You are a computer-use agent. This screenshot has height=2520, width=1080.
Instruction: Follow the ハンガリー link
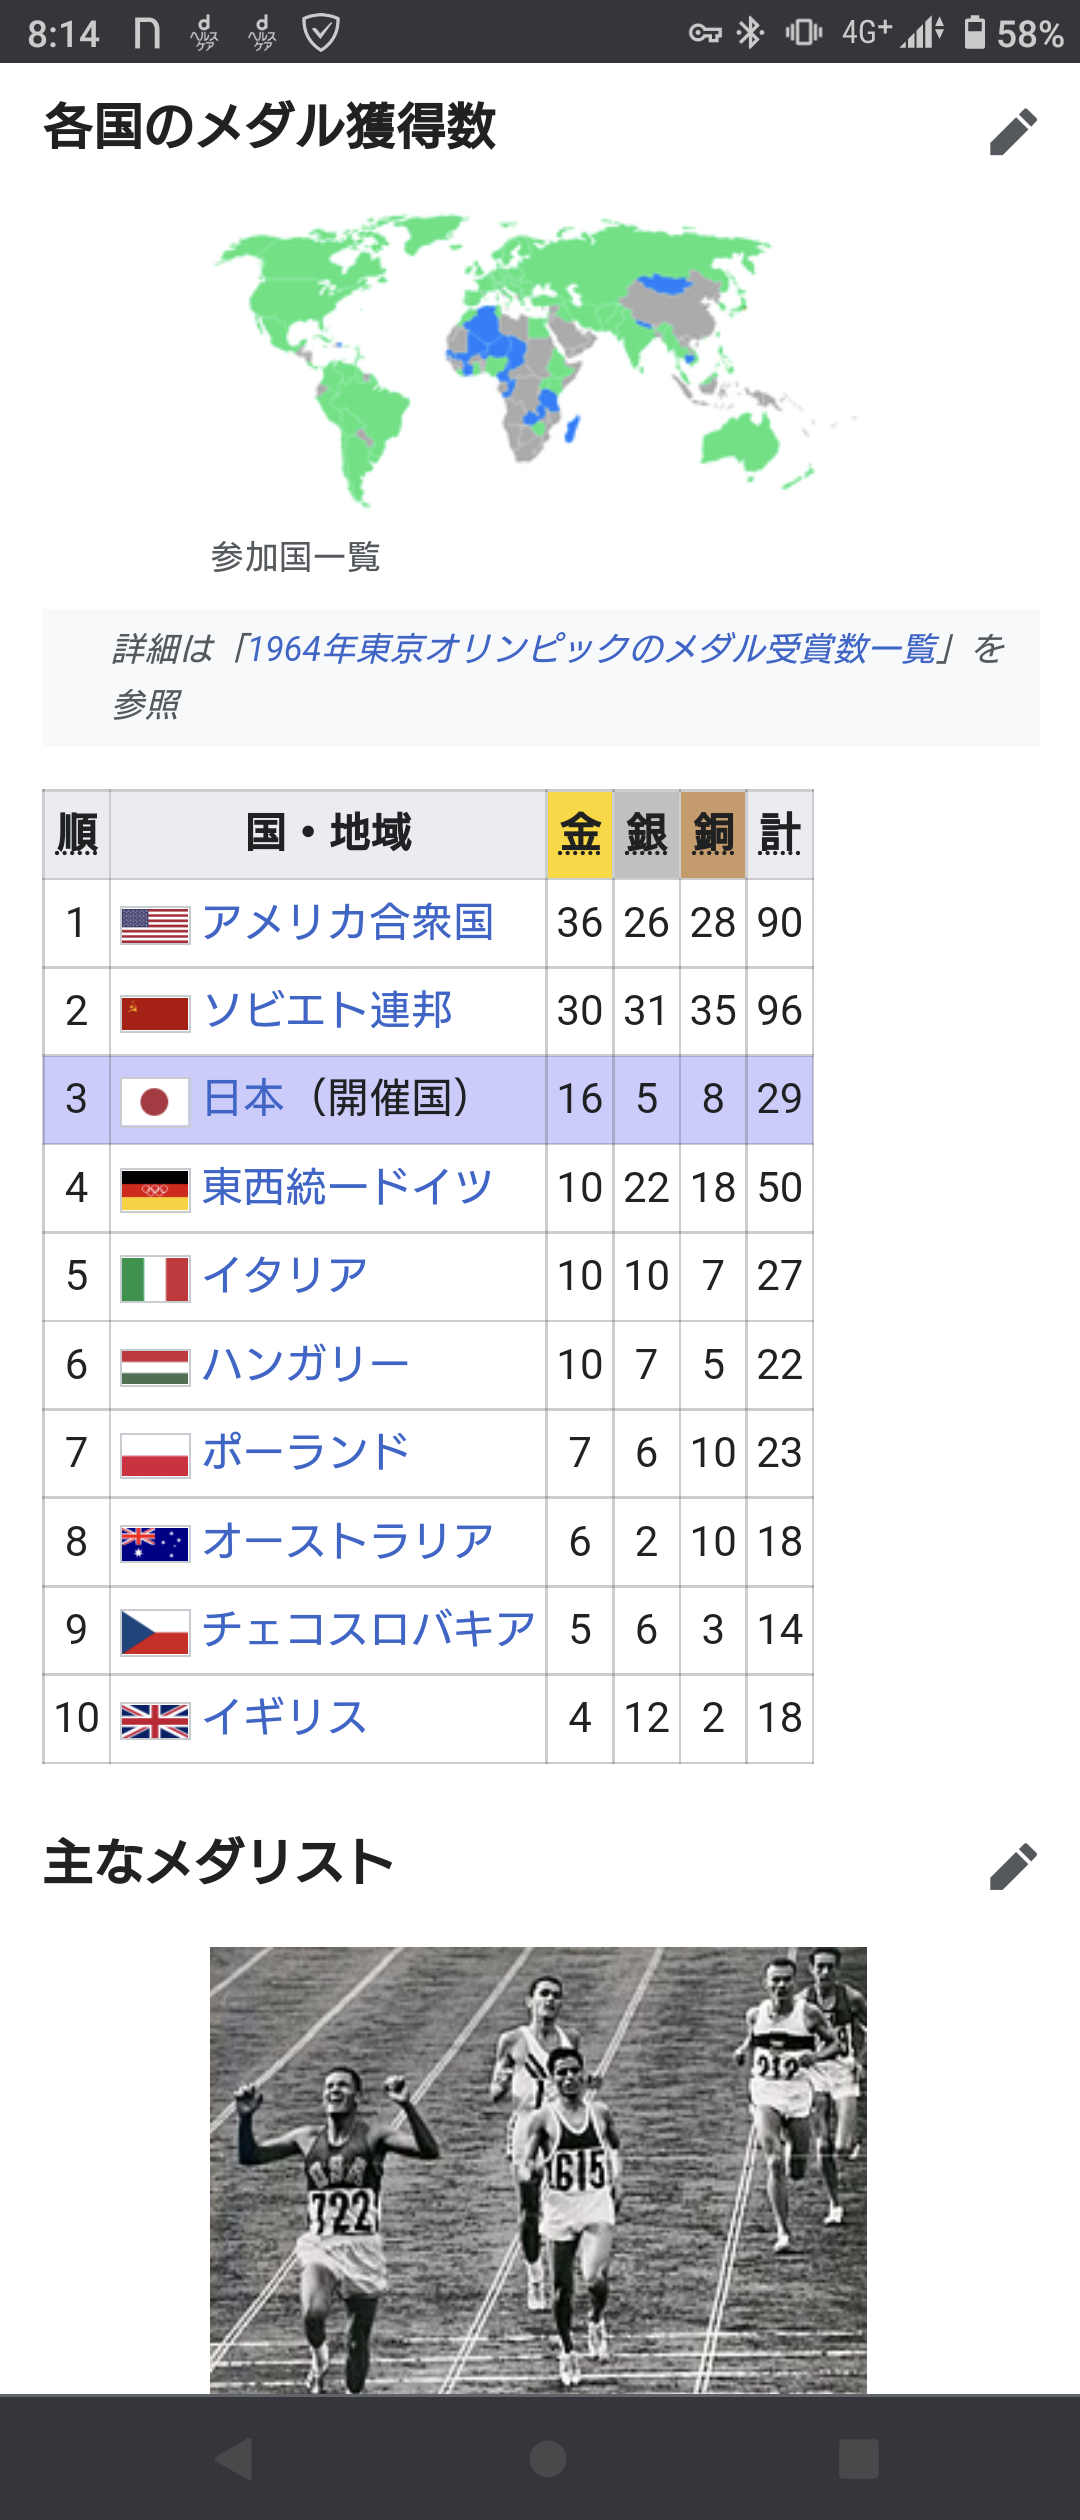[306, 1364]
